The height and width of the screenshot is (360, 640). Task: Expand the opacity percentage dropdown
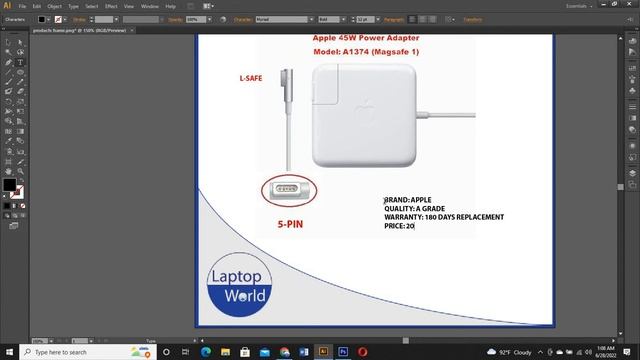210,19
